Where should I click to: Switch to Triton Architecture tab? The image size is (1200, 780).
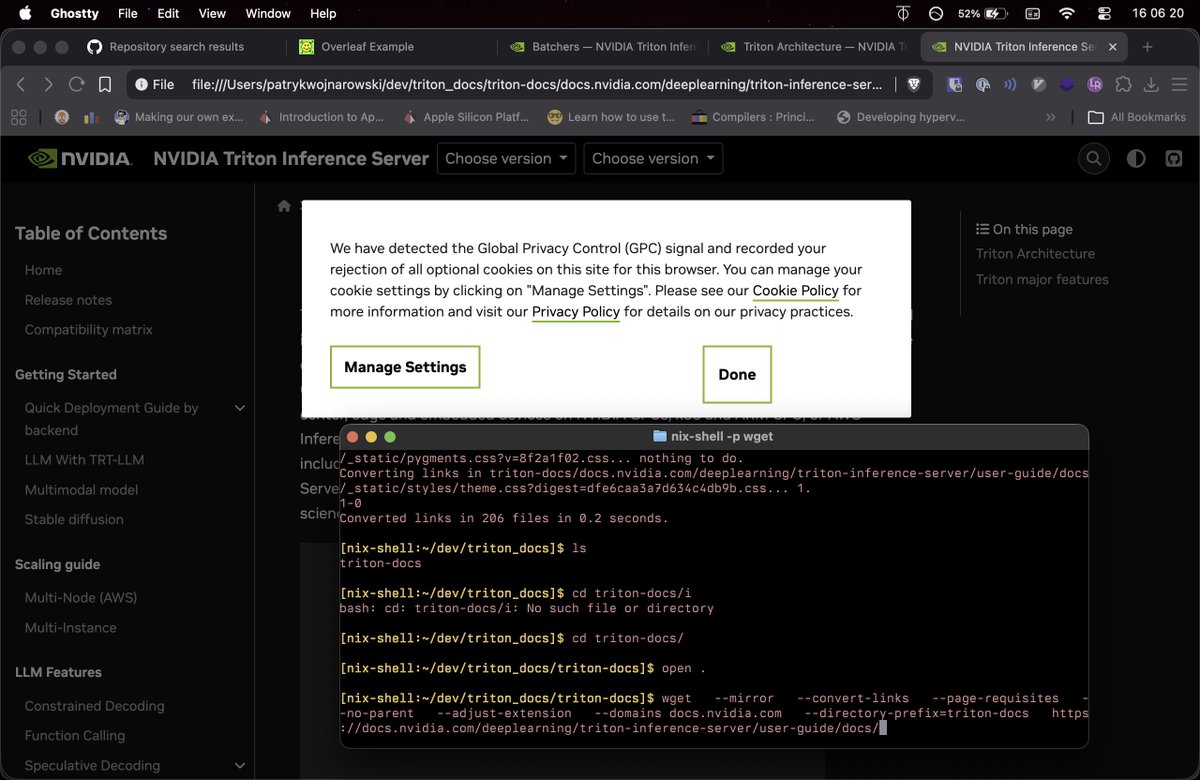click(812, 47)
